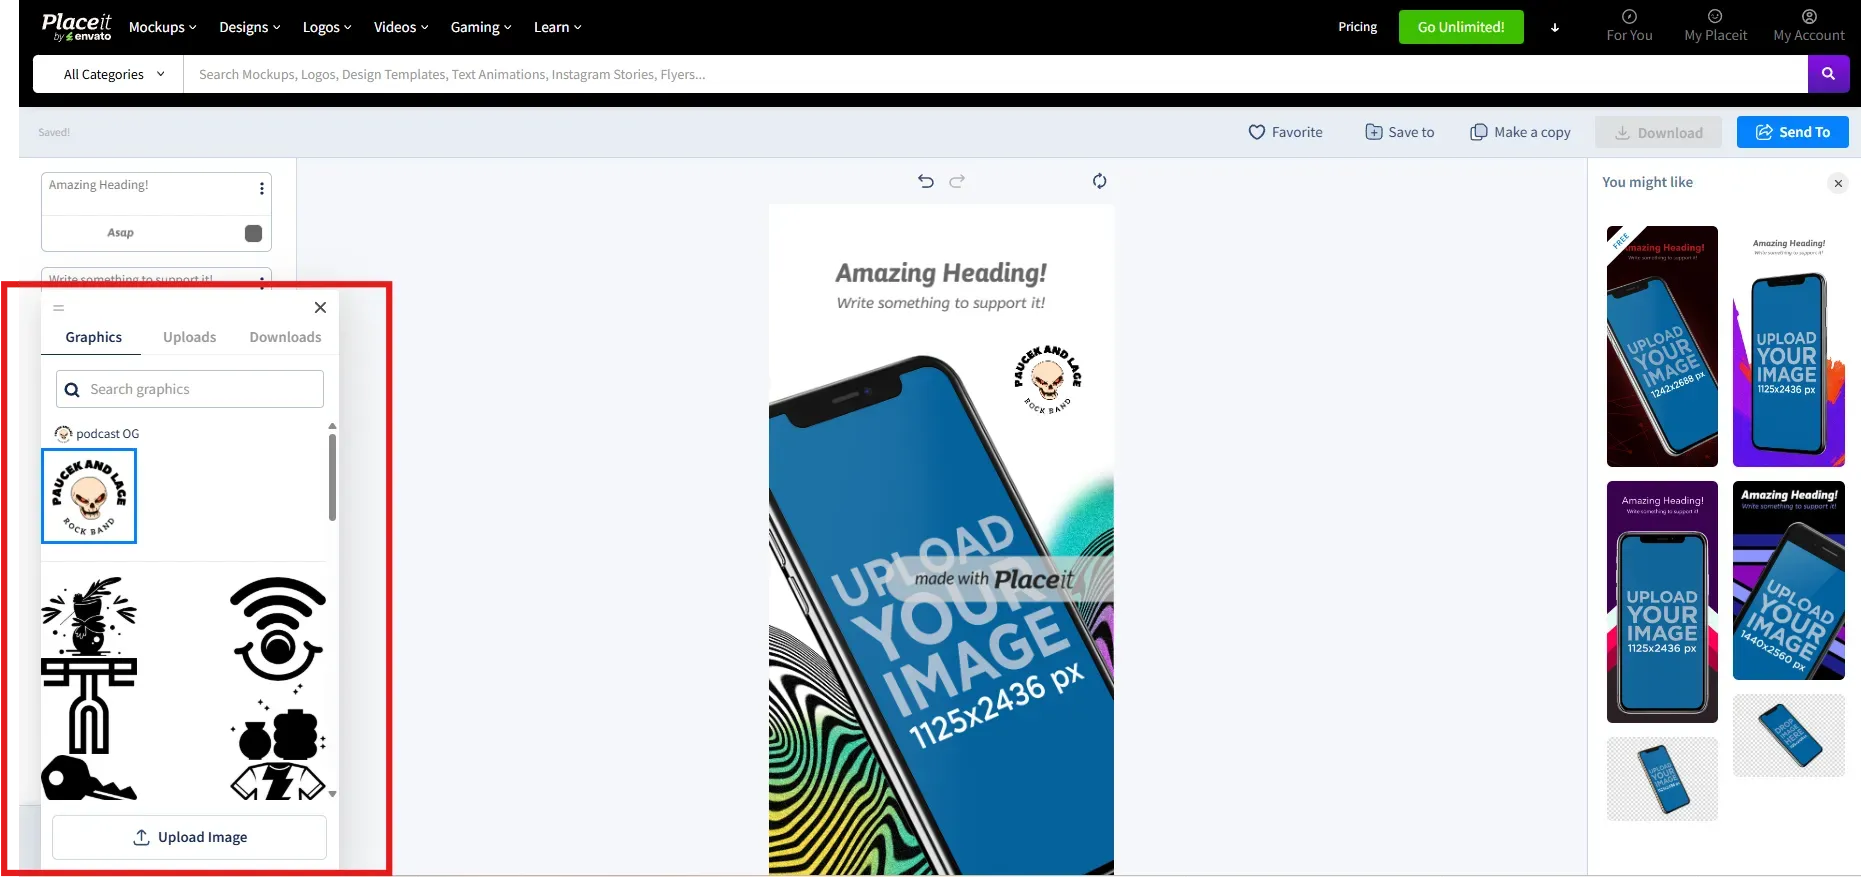Switch to the Graphics tab
The height and width of the screenshot is (877, 1861).
click(x=94, y=337)
